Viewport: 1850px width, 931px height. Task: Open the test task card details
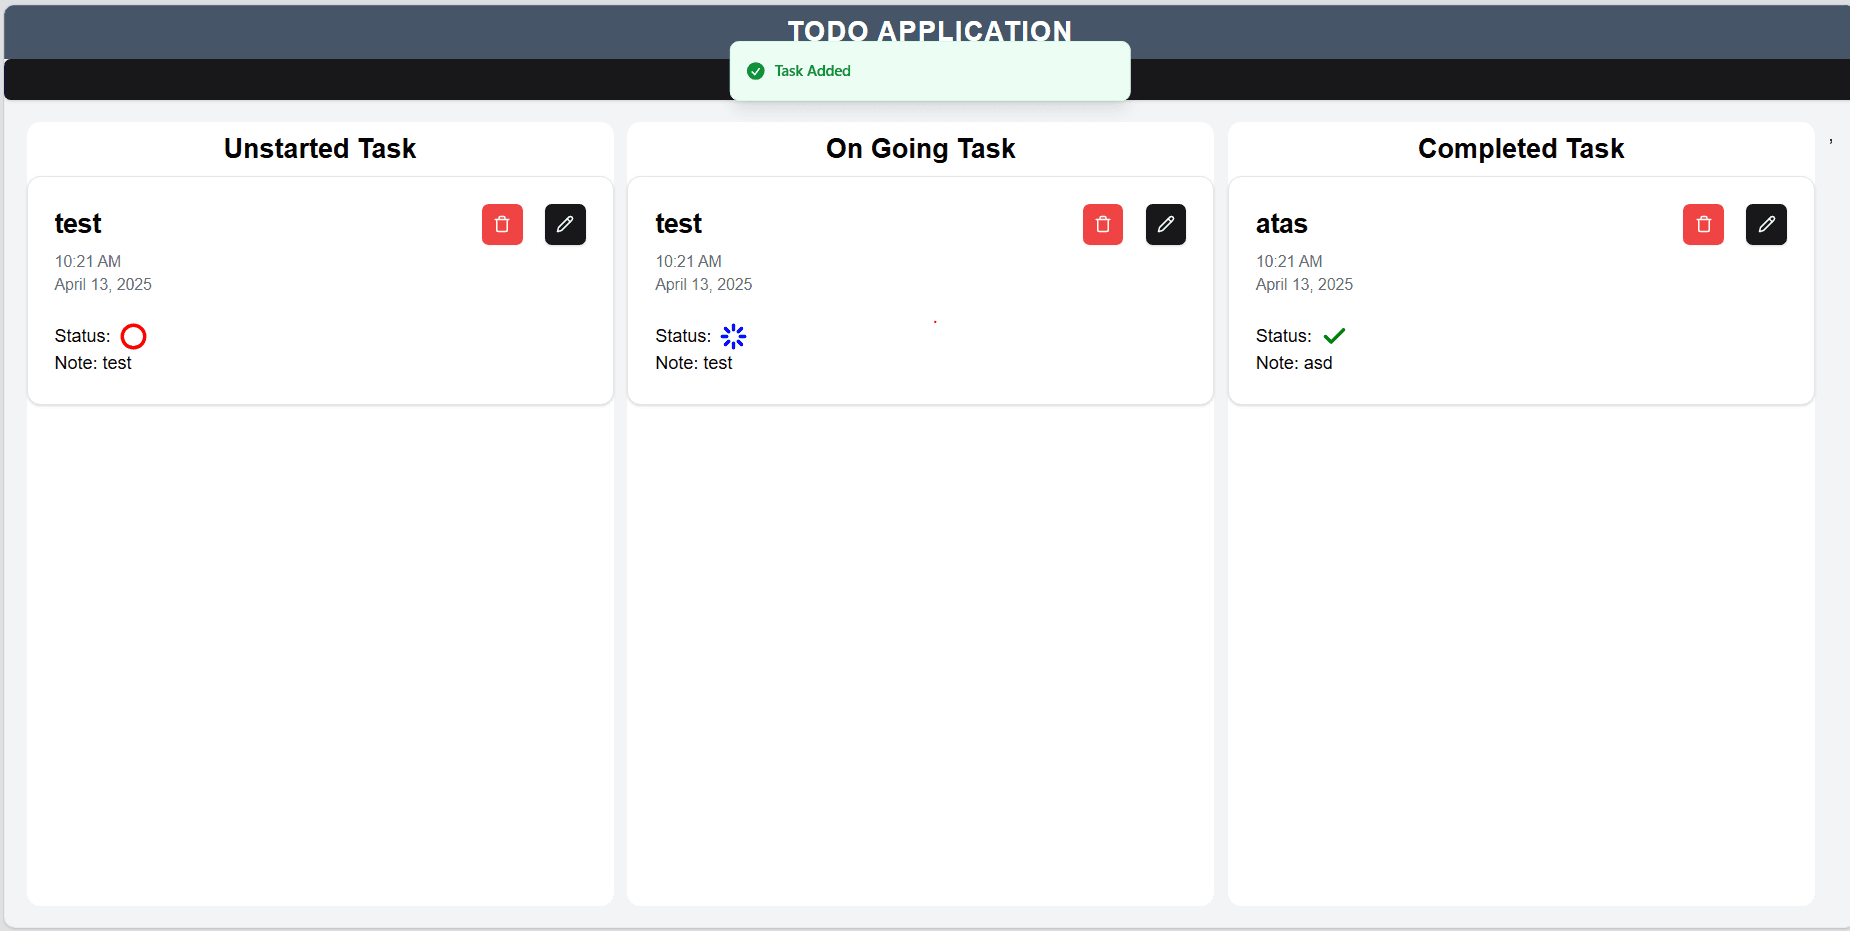coord(78,224)
